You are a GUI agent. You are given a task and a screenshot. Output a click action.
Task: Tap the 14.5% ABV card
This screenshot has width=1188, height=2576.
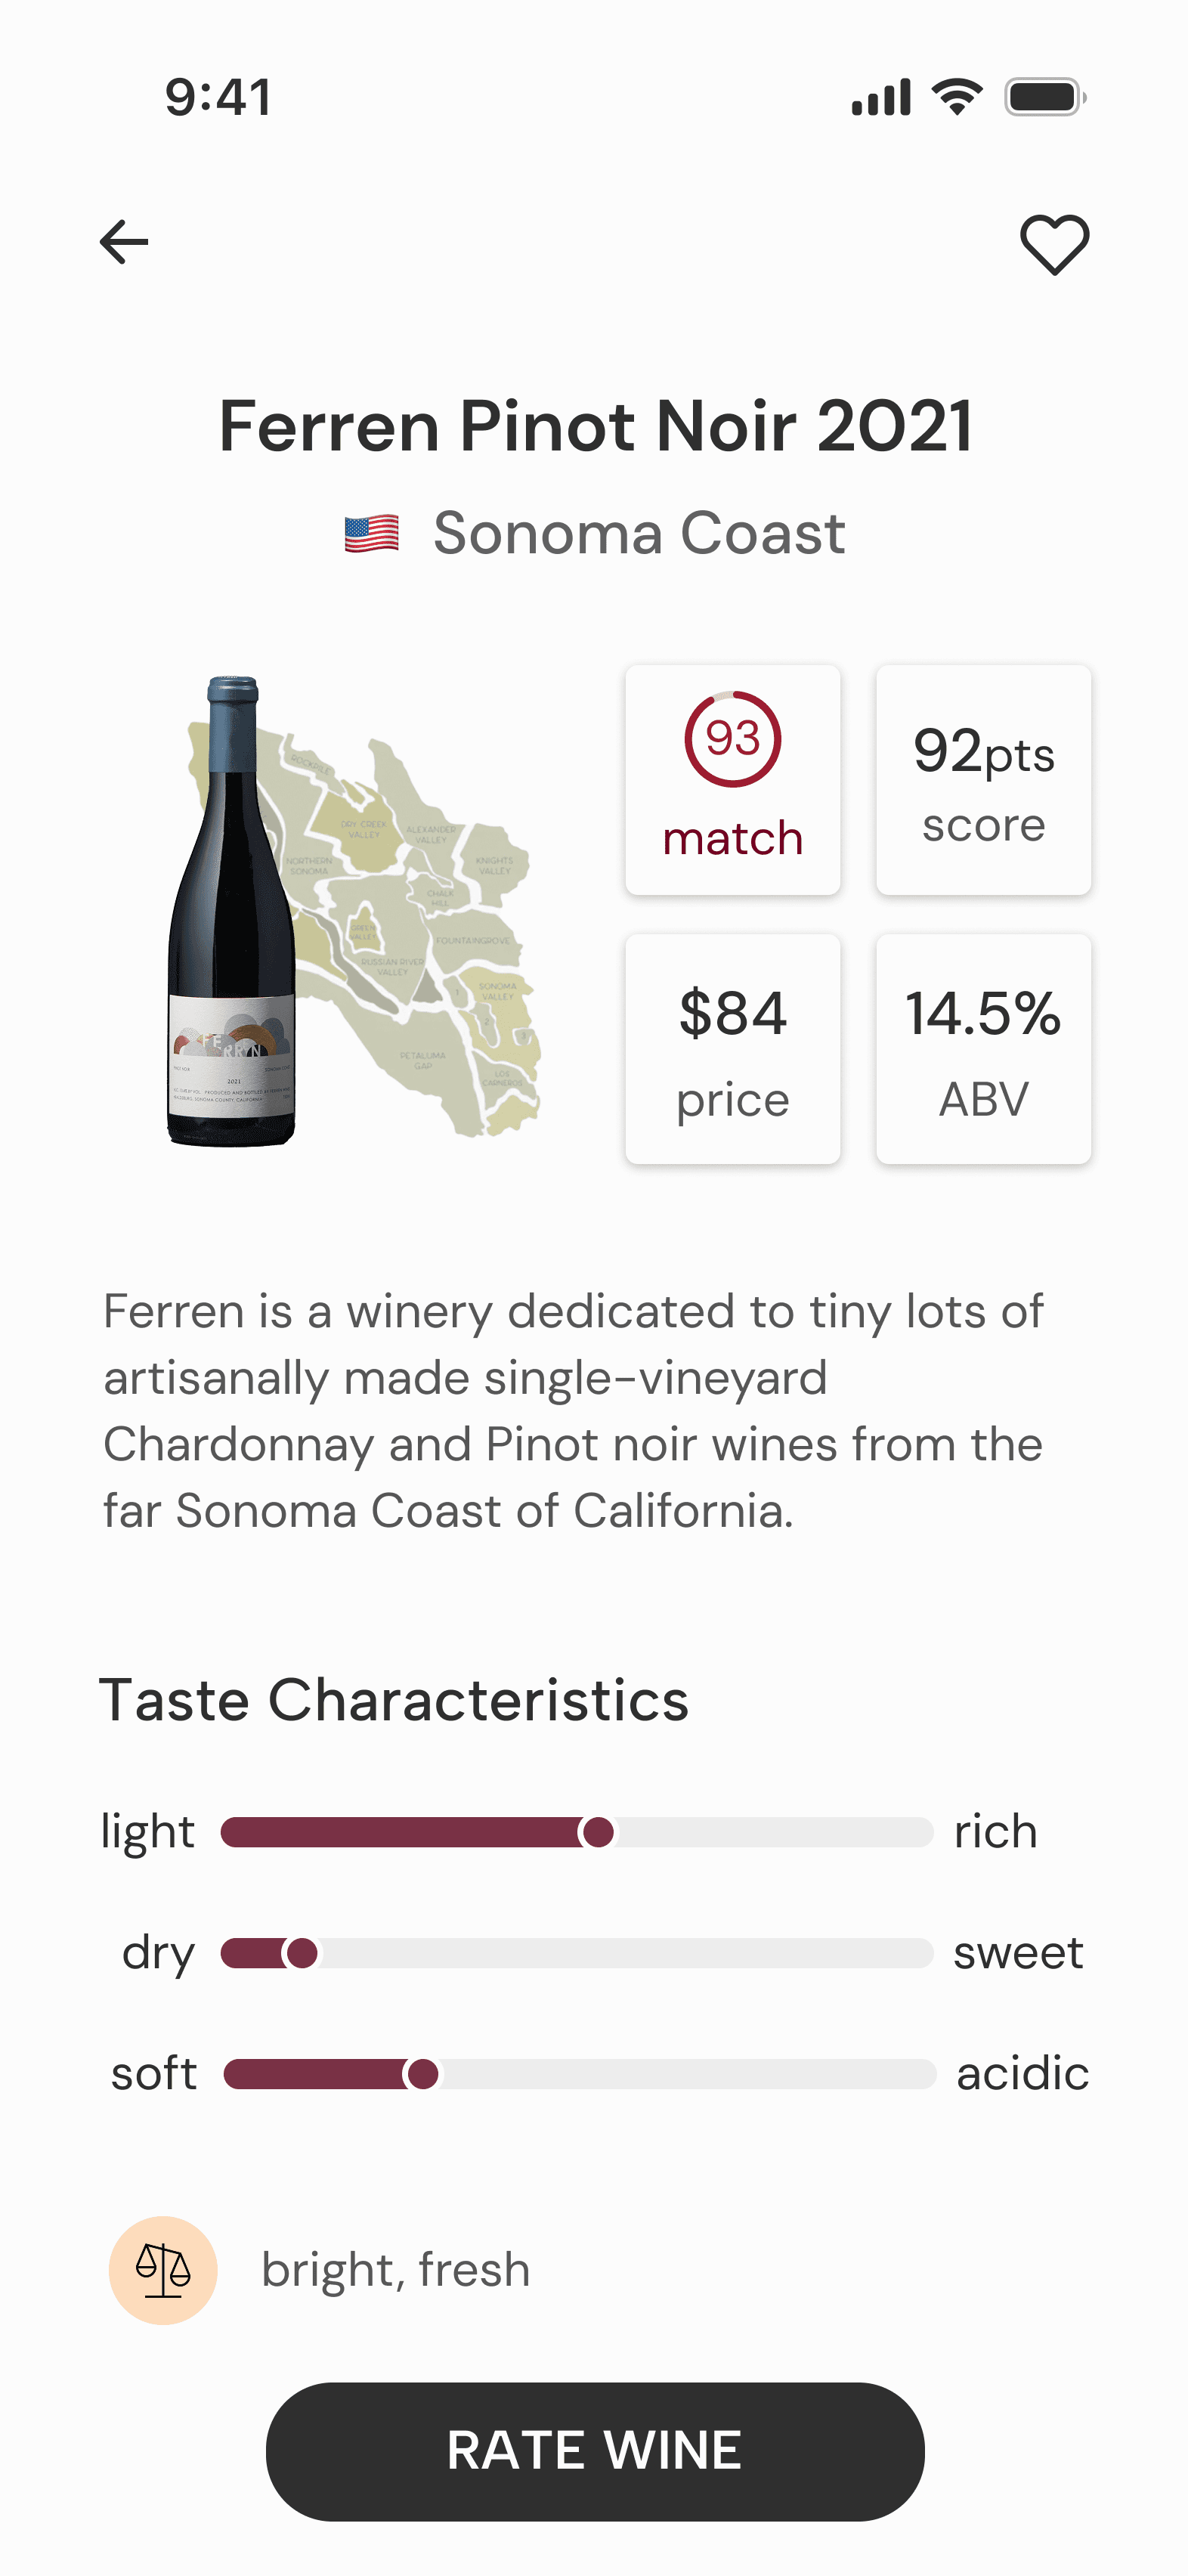(983, 1049)
